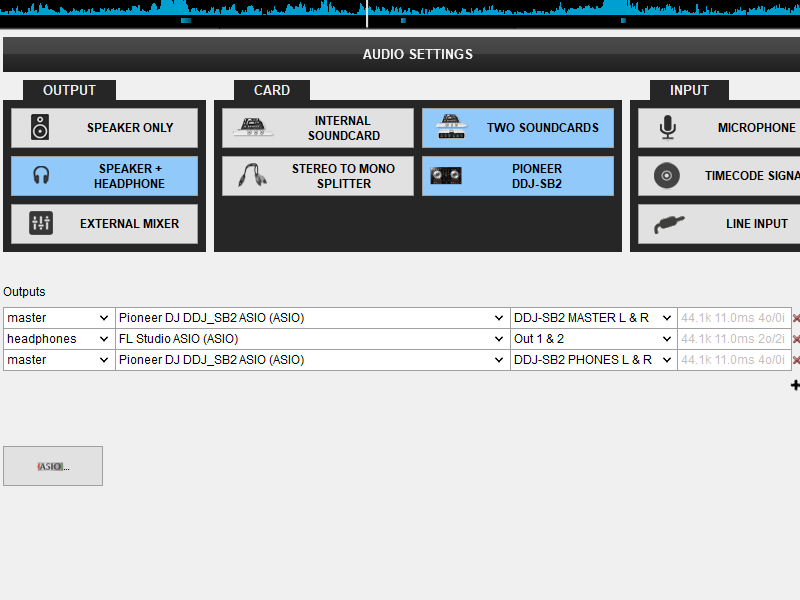Choose the Pioneer DDJ-SB2 card option
Screen dimensions: 800x600
[x=518, y=176]
